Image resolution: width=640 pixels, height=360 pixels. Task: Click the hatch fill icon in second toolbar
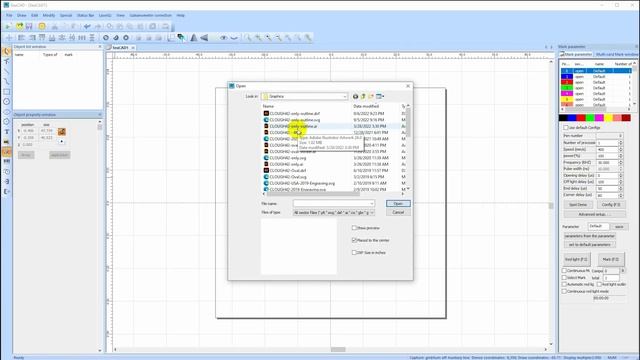[x=181, y=38]
